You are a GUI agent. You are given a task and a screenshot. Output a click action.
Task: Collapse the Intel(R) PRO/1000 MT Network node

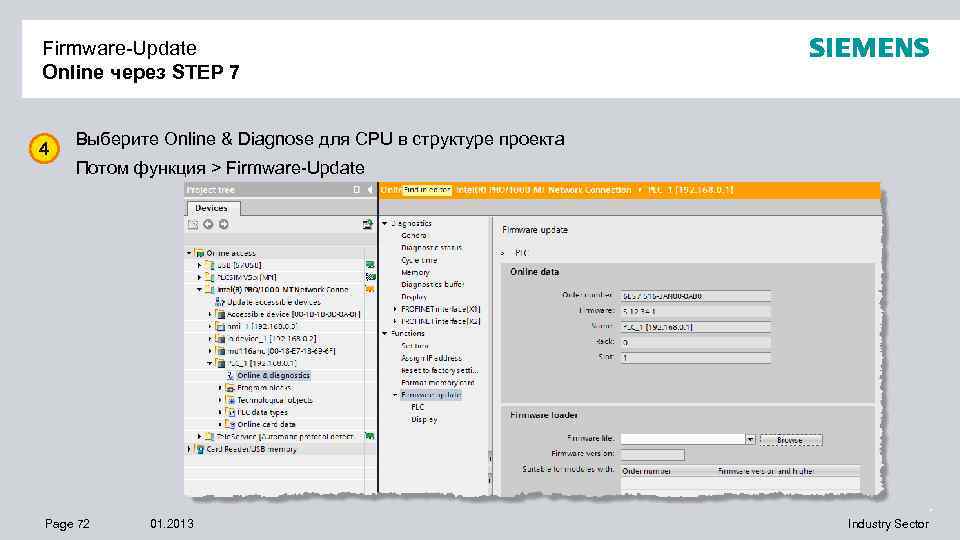(x=200, y=290)
